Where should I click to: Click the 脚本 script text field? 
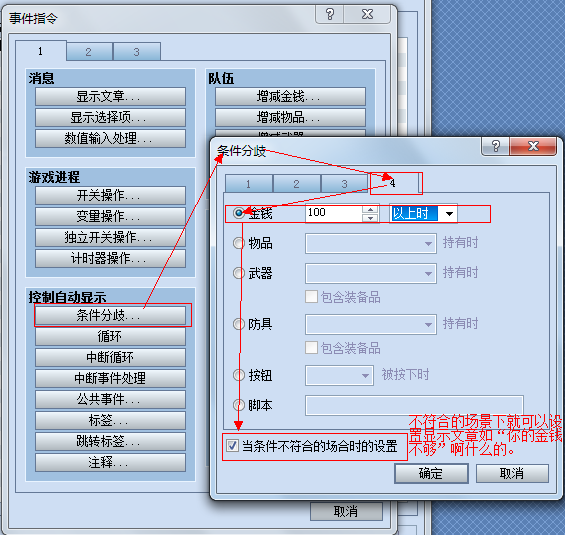(414, 405)
